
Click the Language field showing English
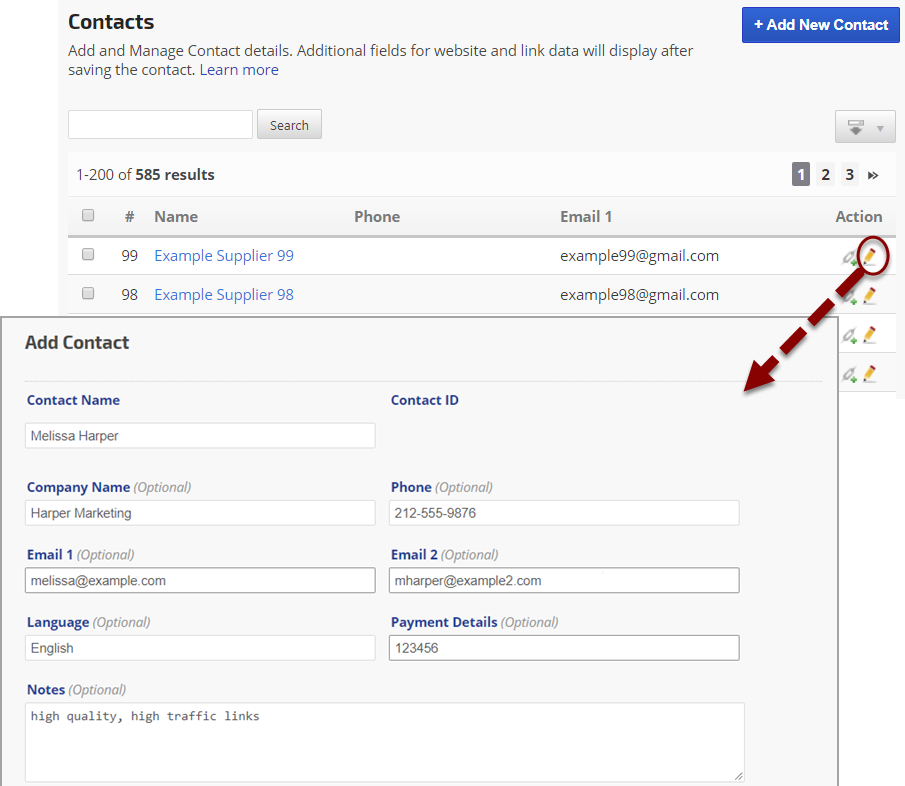pyautogui.click(x=200, y=648)
